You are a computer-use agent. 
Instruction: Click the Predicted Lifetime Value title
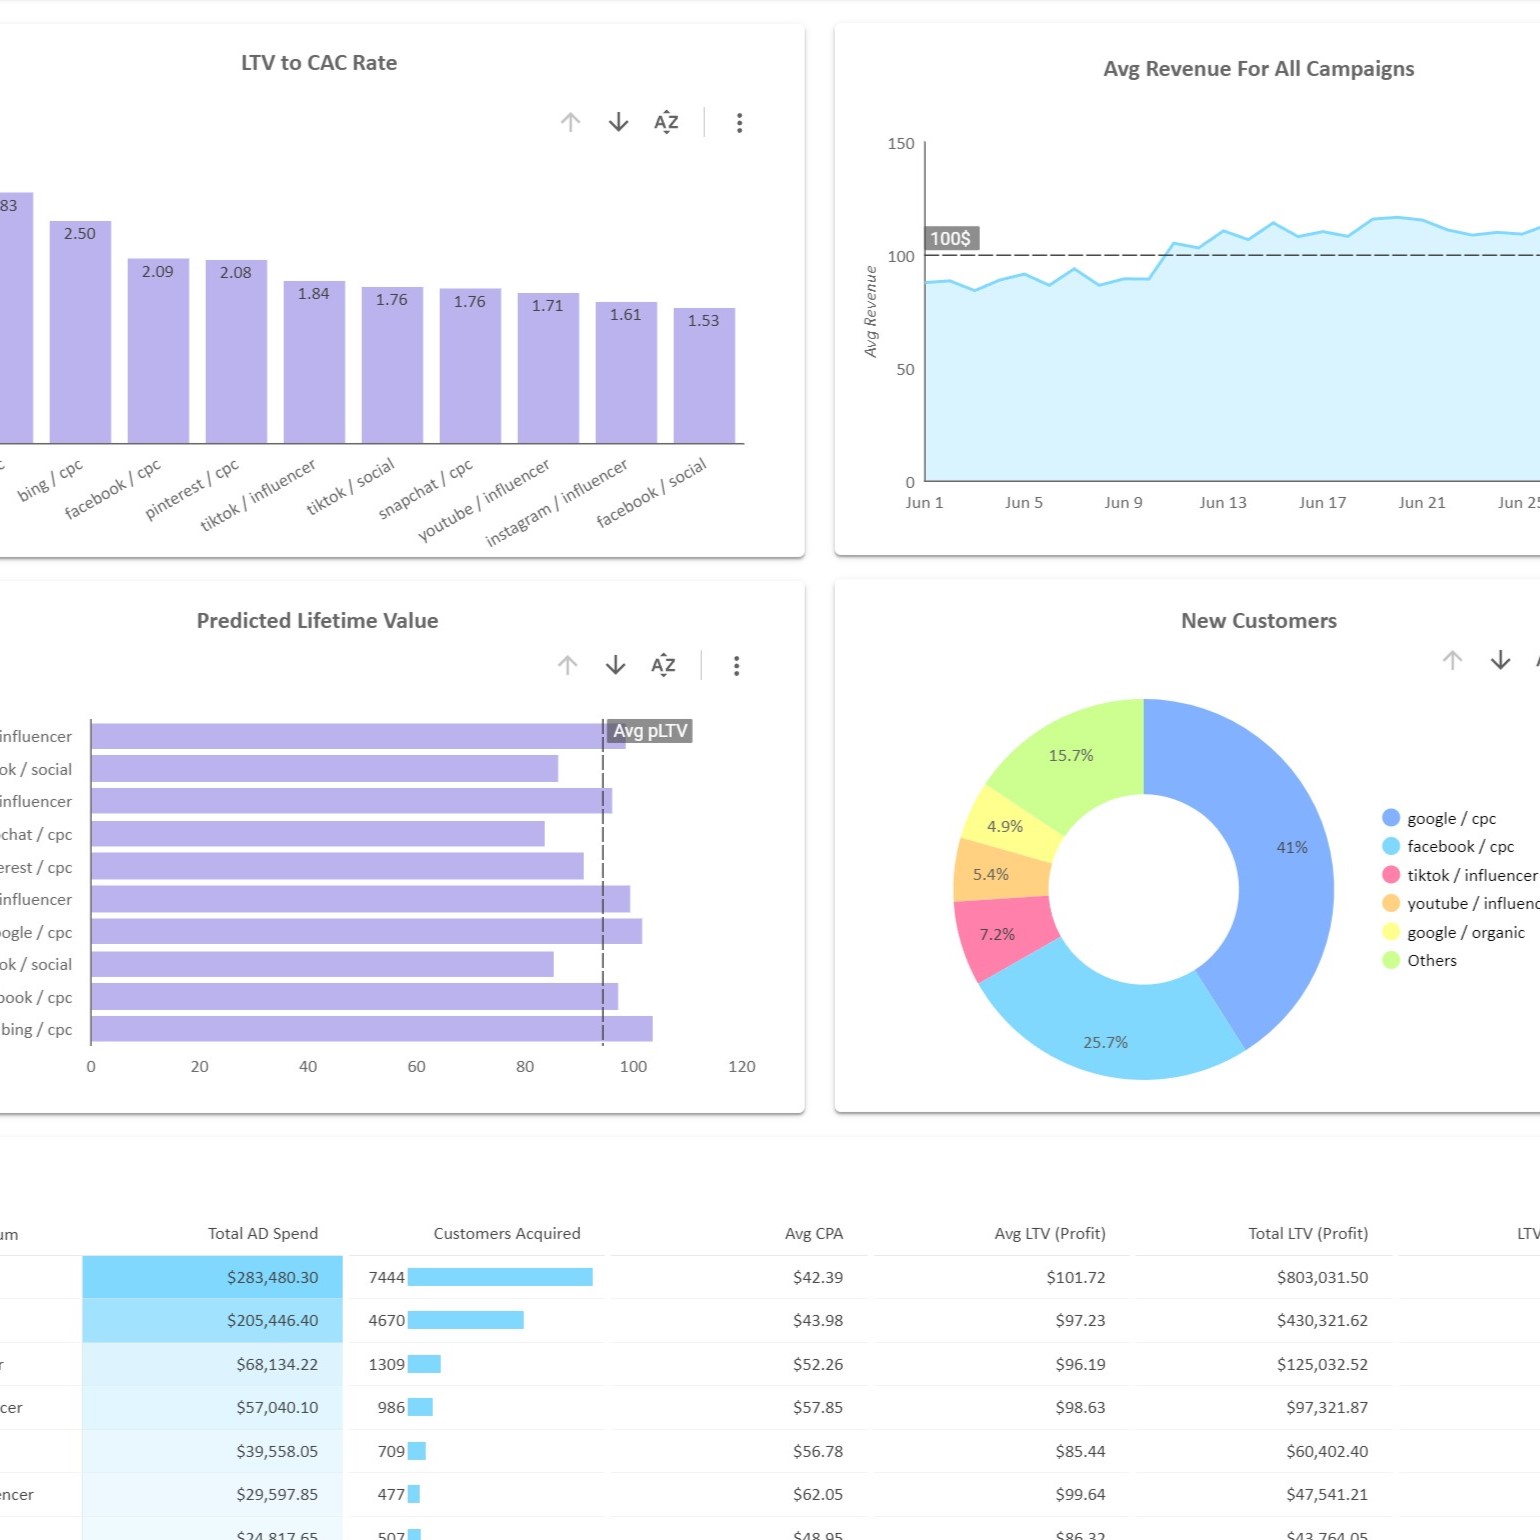click(317, 621)
